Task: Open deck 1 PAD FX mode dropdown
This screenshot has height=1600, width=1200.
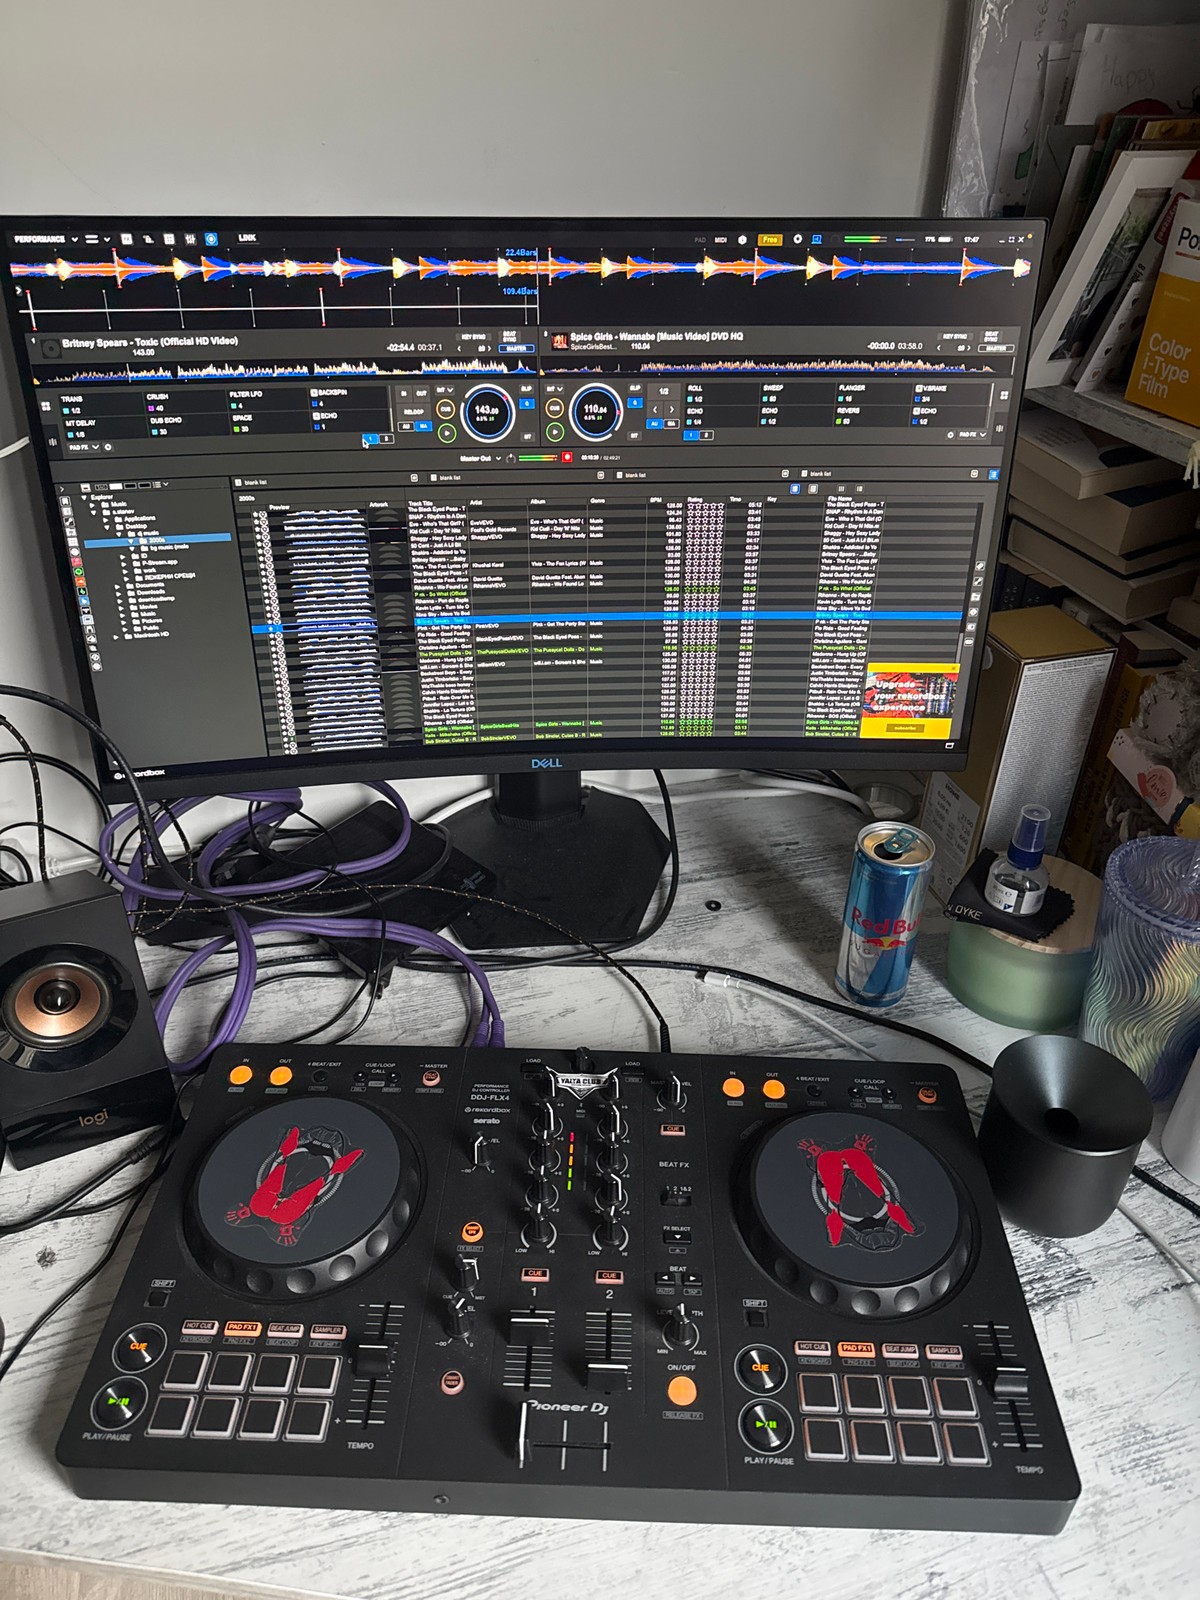Action: click(82, 448)
